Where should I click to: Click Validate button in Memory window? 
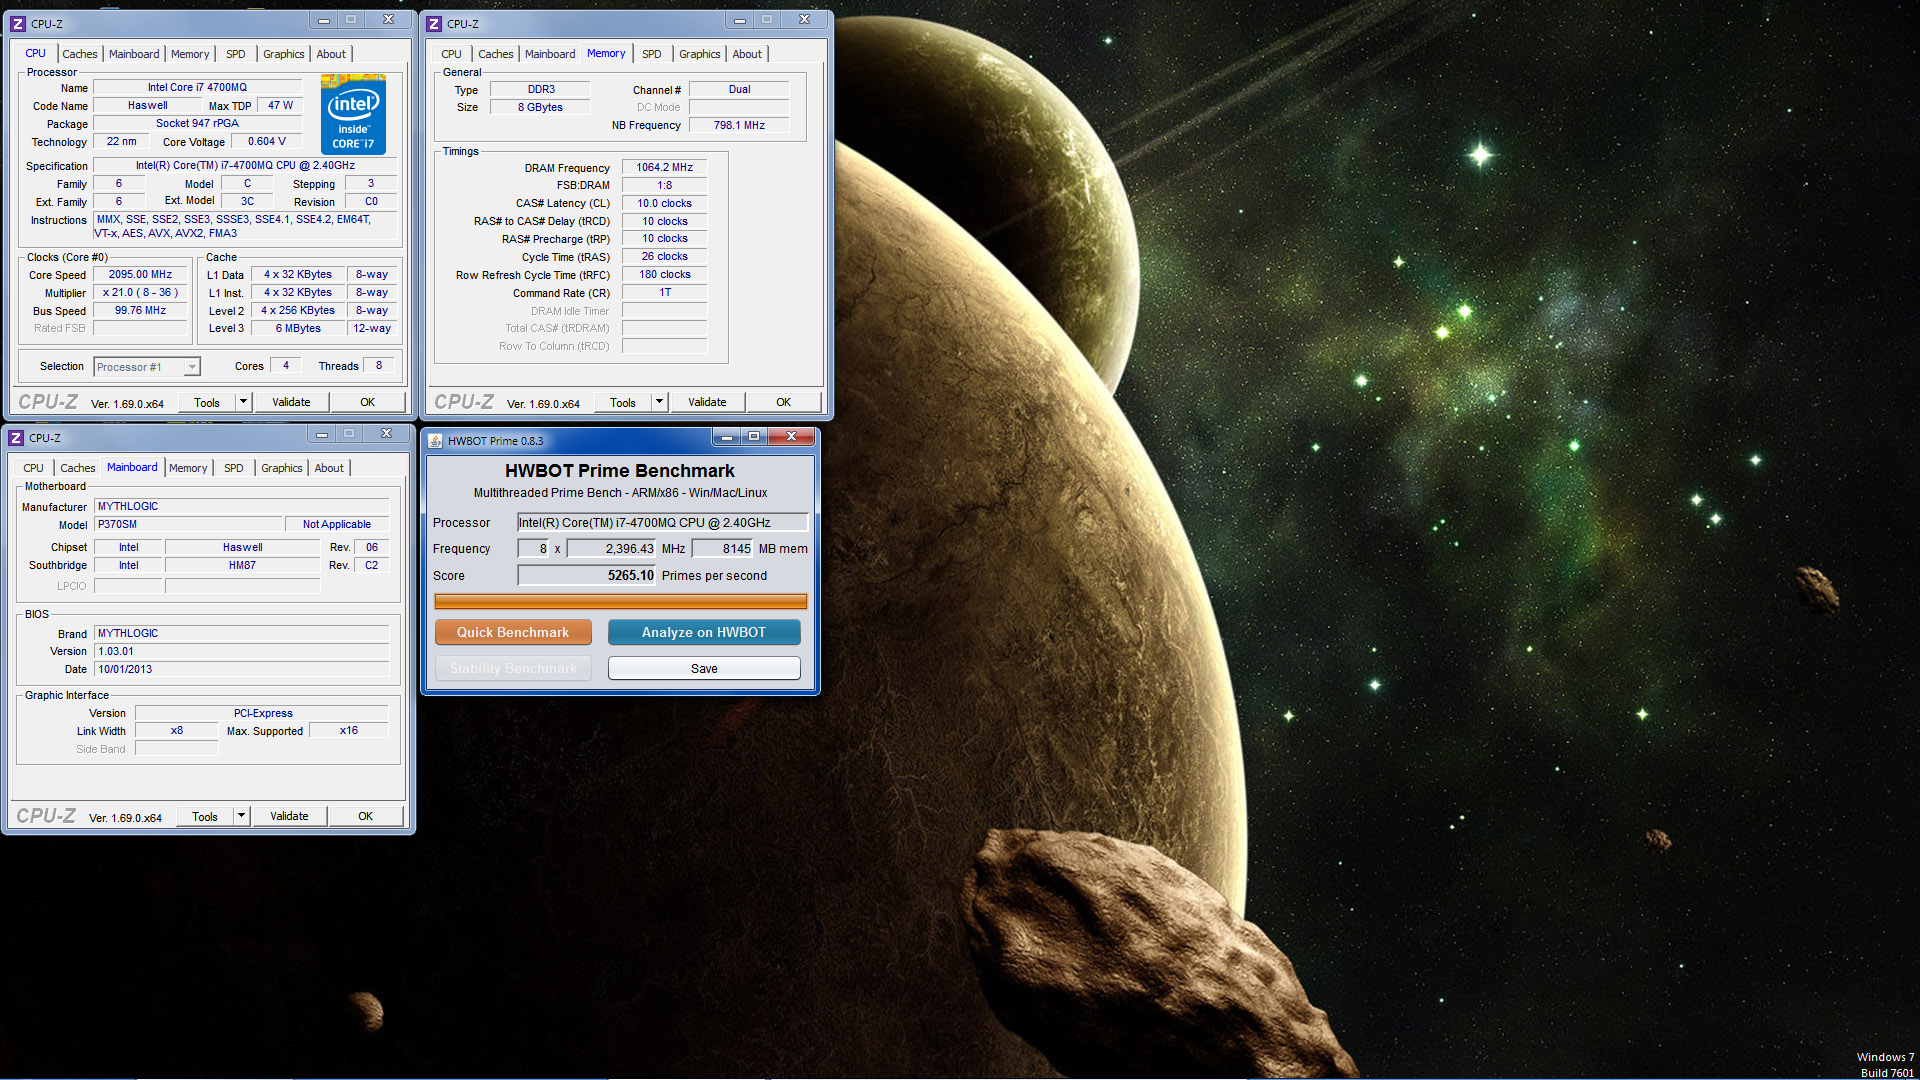(707, 402)
